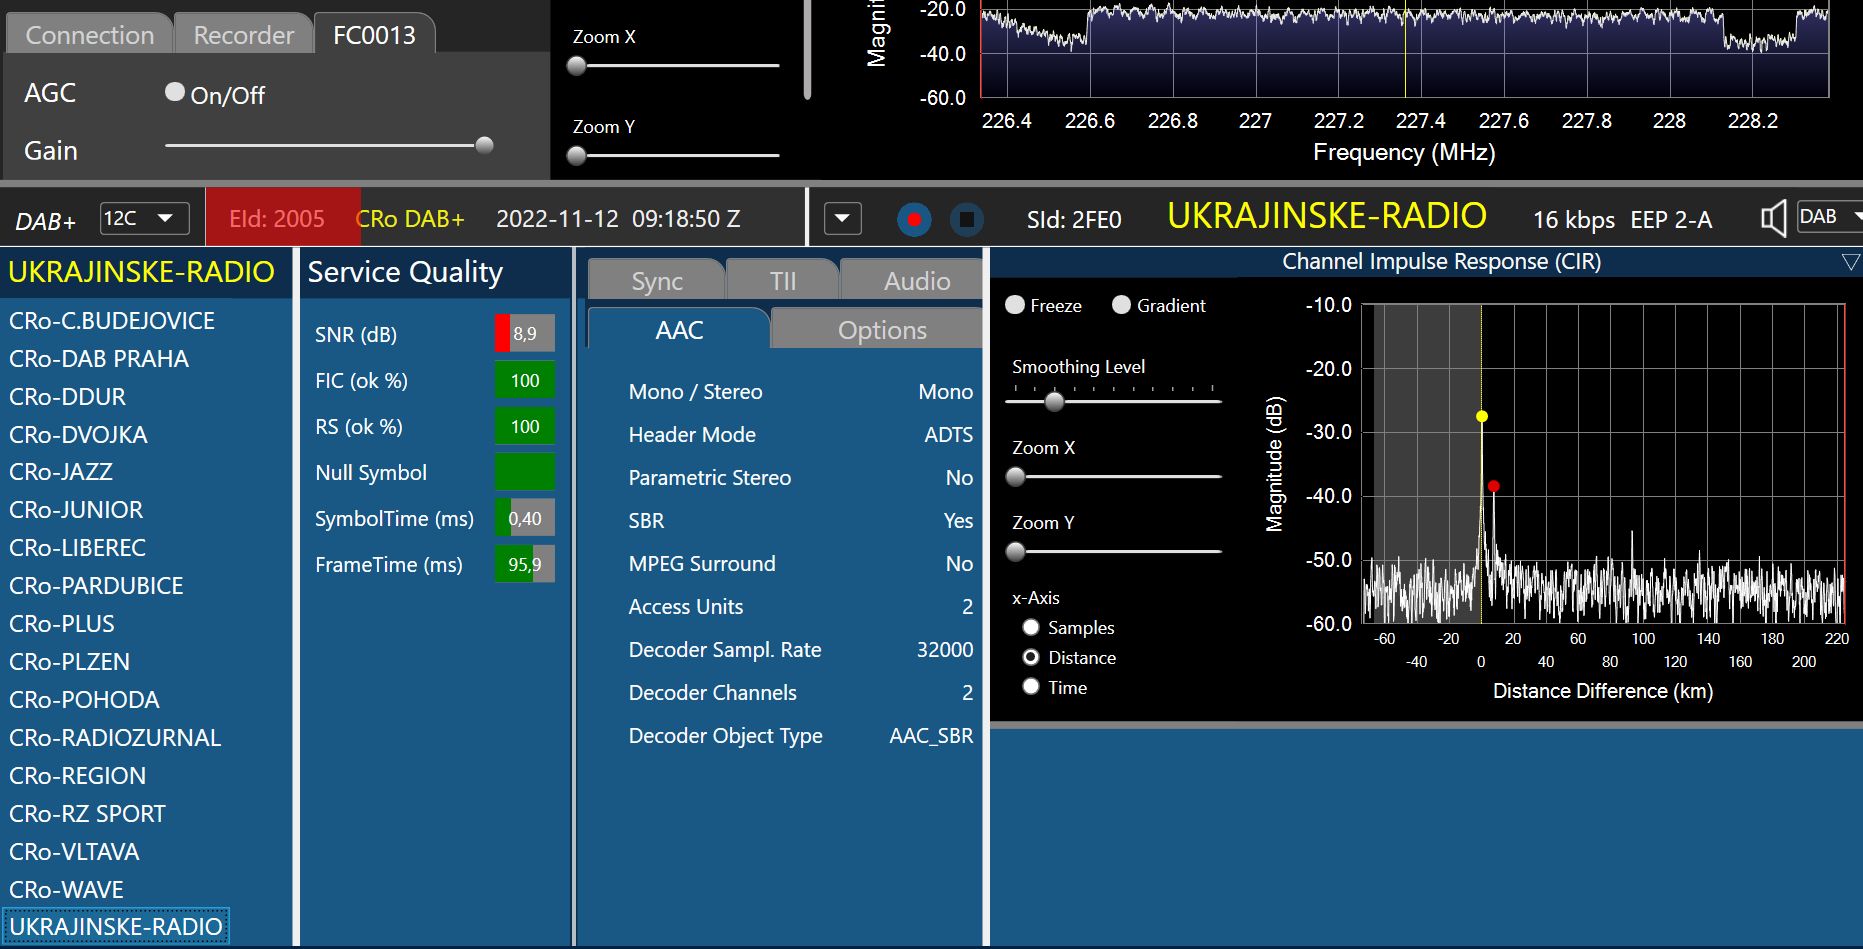Toggle the AGC On/Off switch
The width and height of the screenshot is (1863, 949).
tap(175, 93)
